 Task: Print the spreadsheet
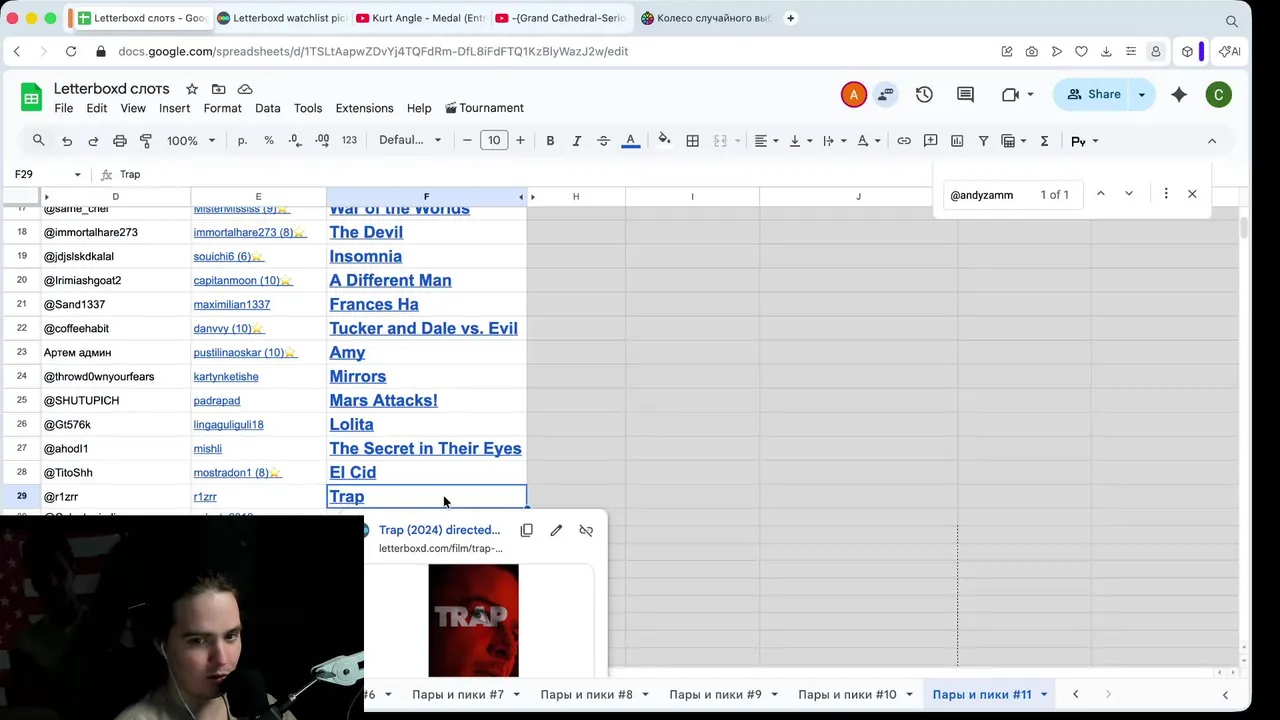[x=120, y=141]
